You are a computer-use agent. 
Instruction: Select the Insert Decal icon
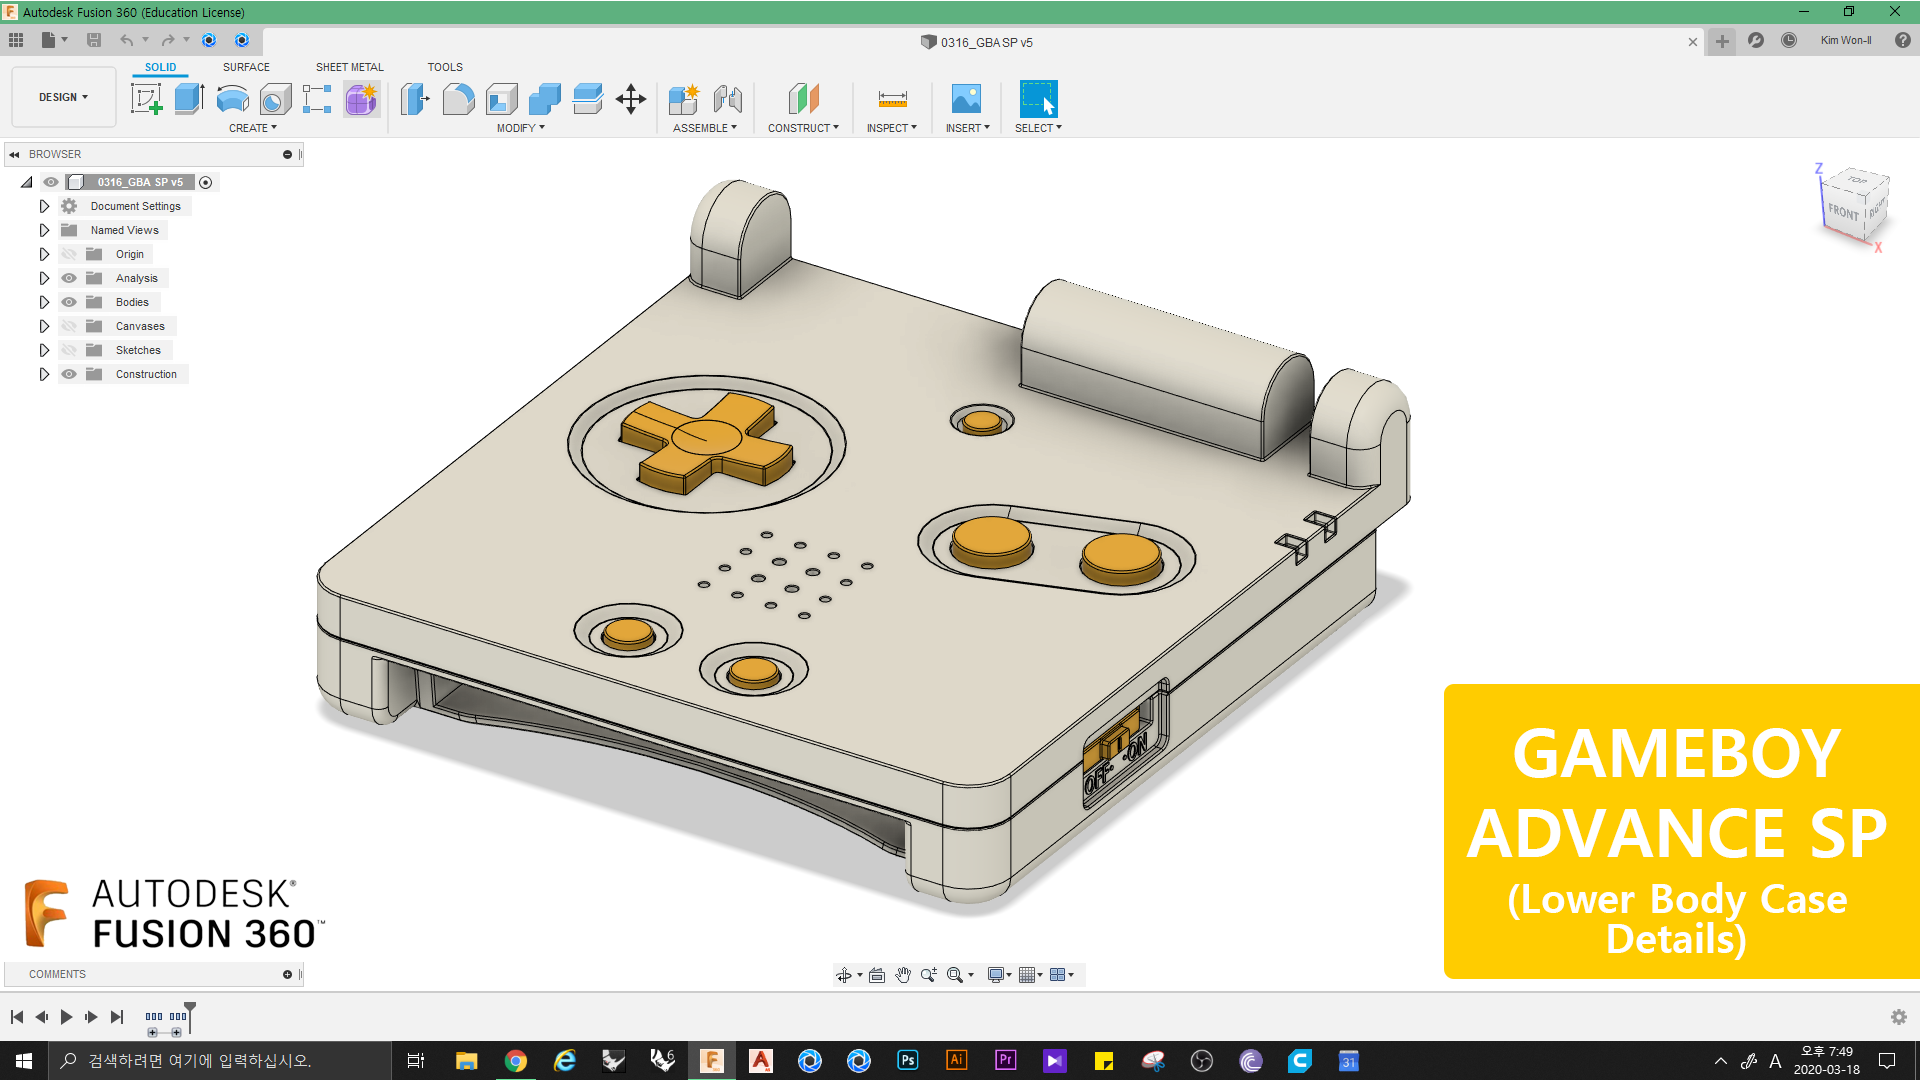click(x=966, y=99)
